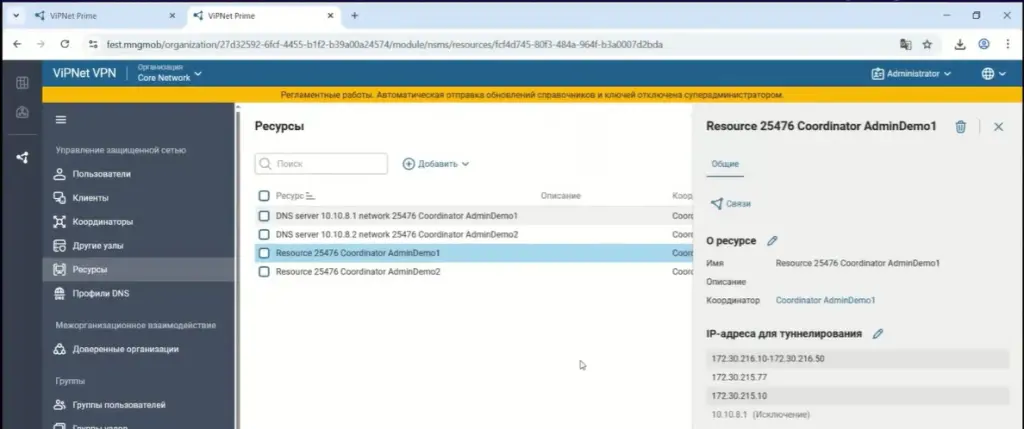Viewport: 1024px width, 429px height.
Task: Click IP range 172.30.216.10-172.30.216.50
Action: [x=857, y=358]
